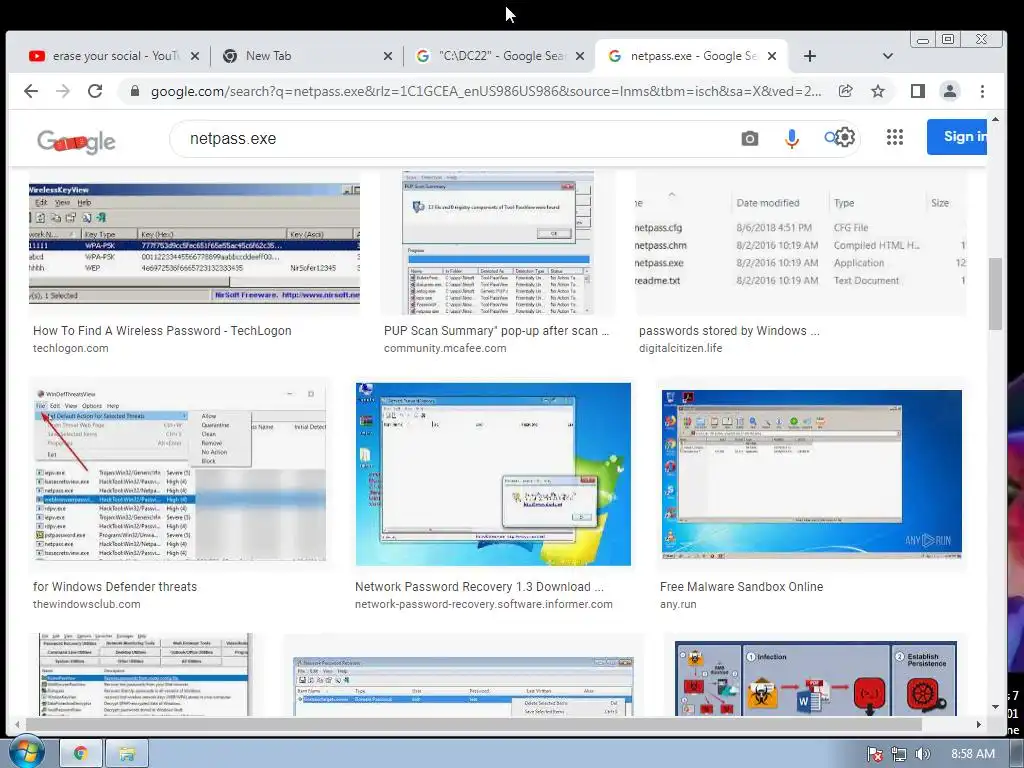Open a new browser tab
1024x768 pixels.
click(x=810, y=56)
